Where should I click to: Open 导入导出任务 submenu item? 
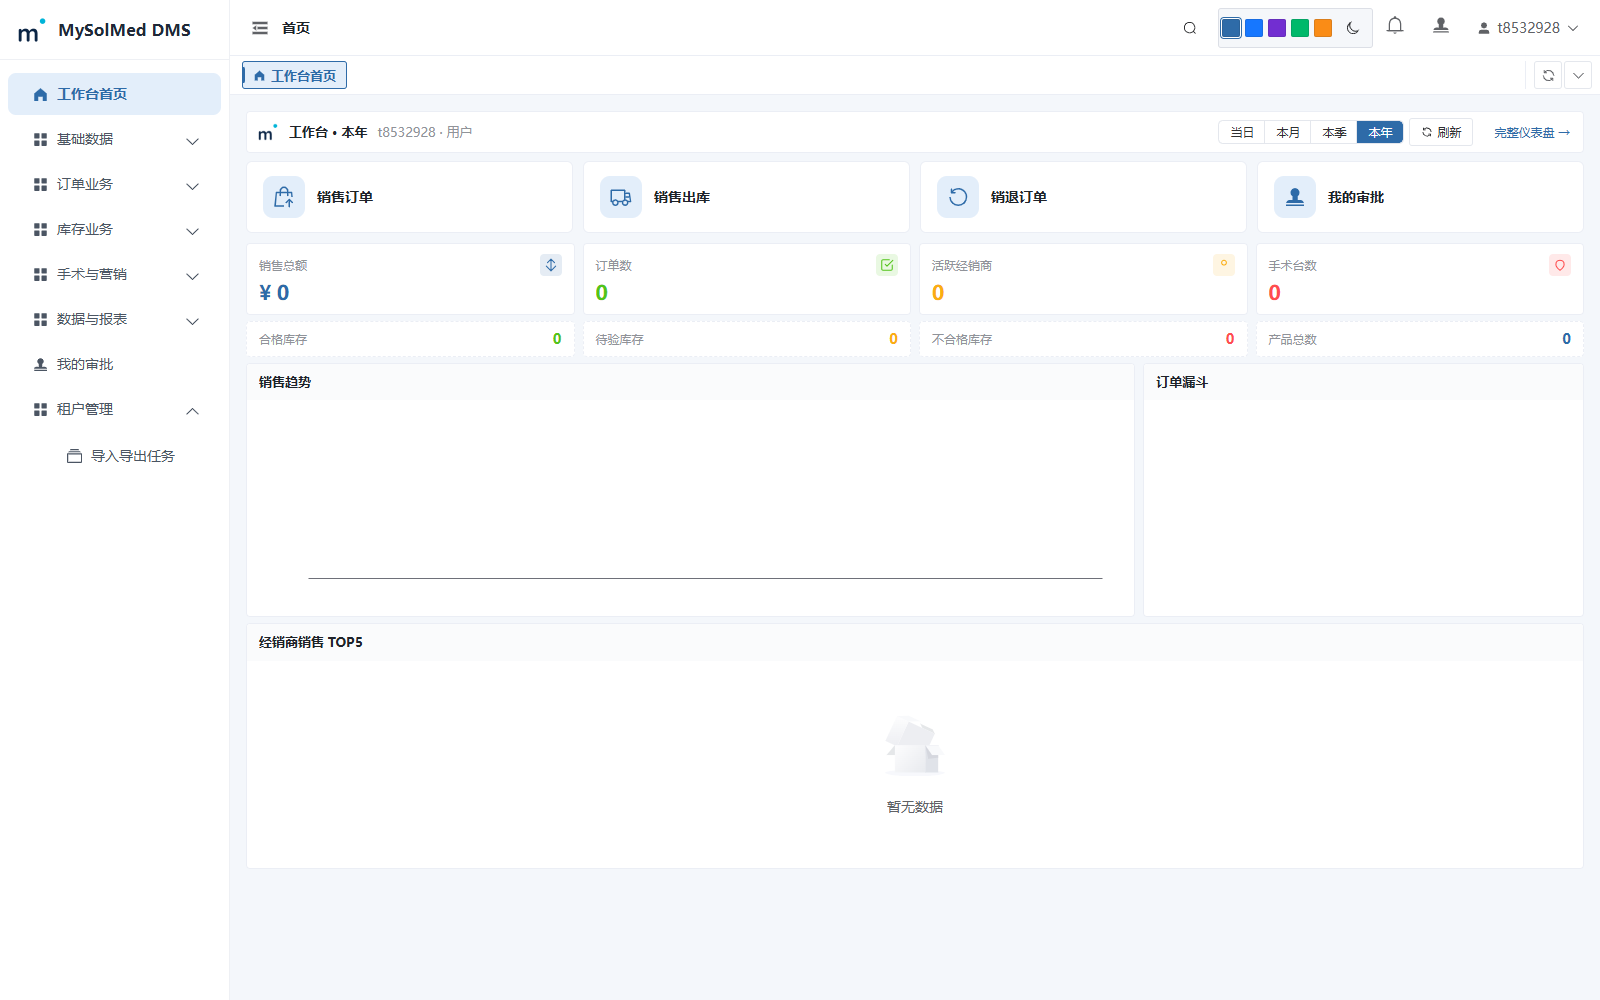pyautogui.click(x=121, y=456)
